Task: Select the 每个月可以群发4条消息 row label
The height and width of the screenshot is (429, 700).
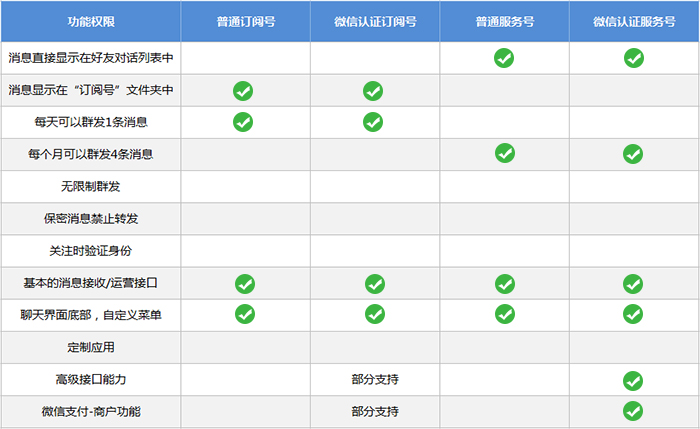Action: pyautogui.click(x=91, y=154)
